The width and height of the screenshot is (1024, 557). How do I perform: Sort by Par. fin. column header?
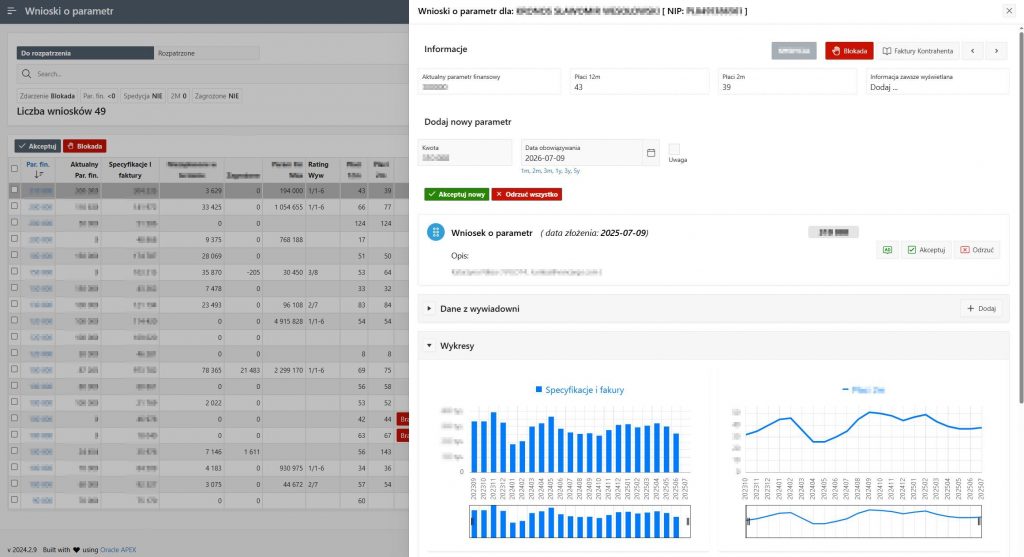[x=38, y=165]
